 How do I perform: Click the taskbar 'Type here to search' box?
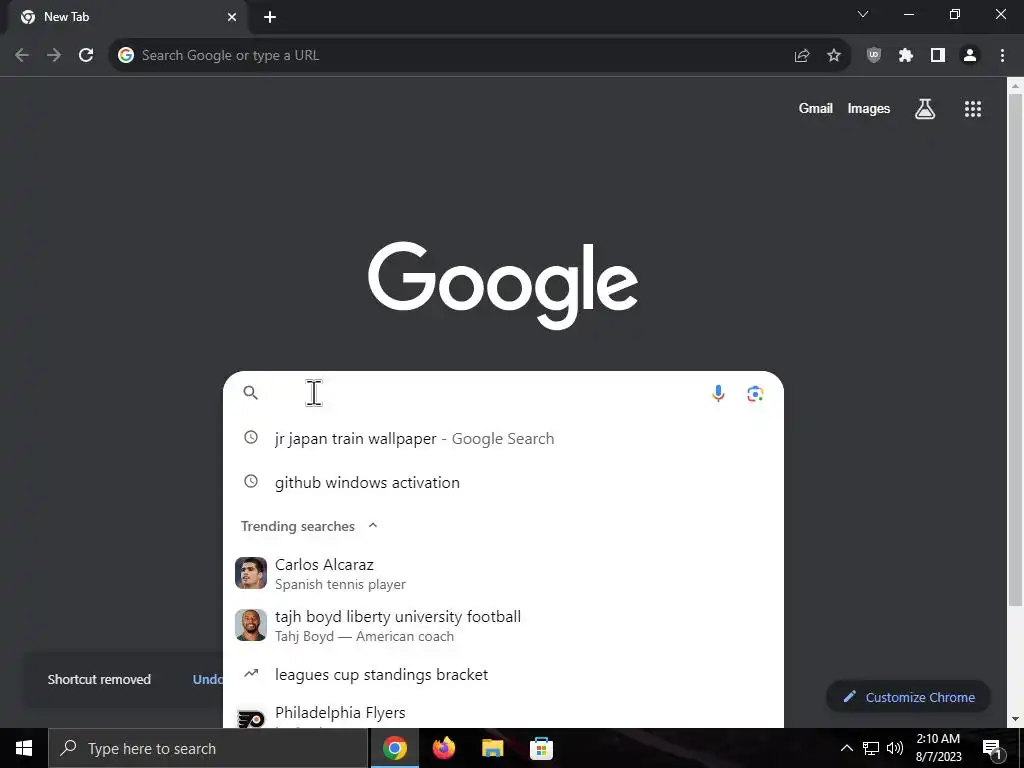[x=208, y=748]
